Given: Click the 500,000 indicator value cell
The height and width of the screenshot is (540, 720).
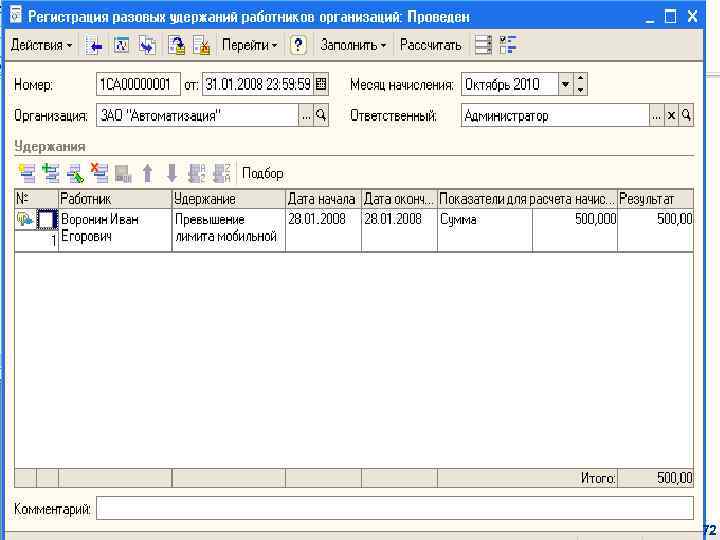Looking at the screenshot, I should coord(575,230).
